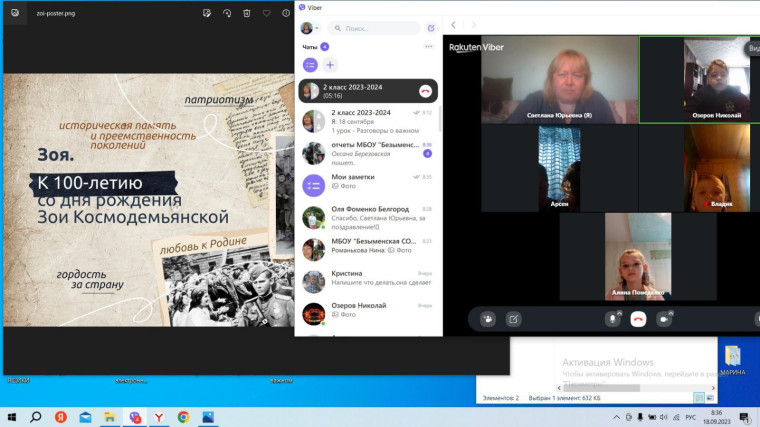Open chat '2 класс 2023-2024' with 18 сентября message
760x427 pixels.
368,121
